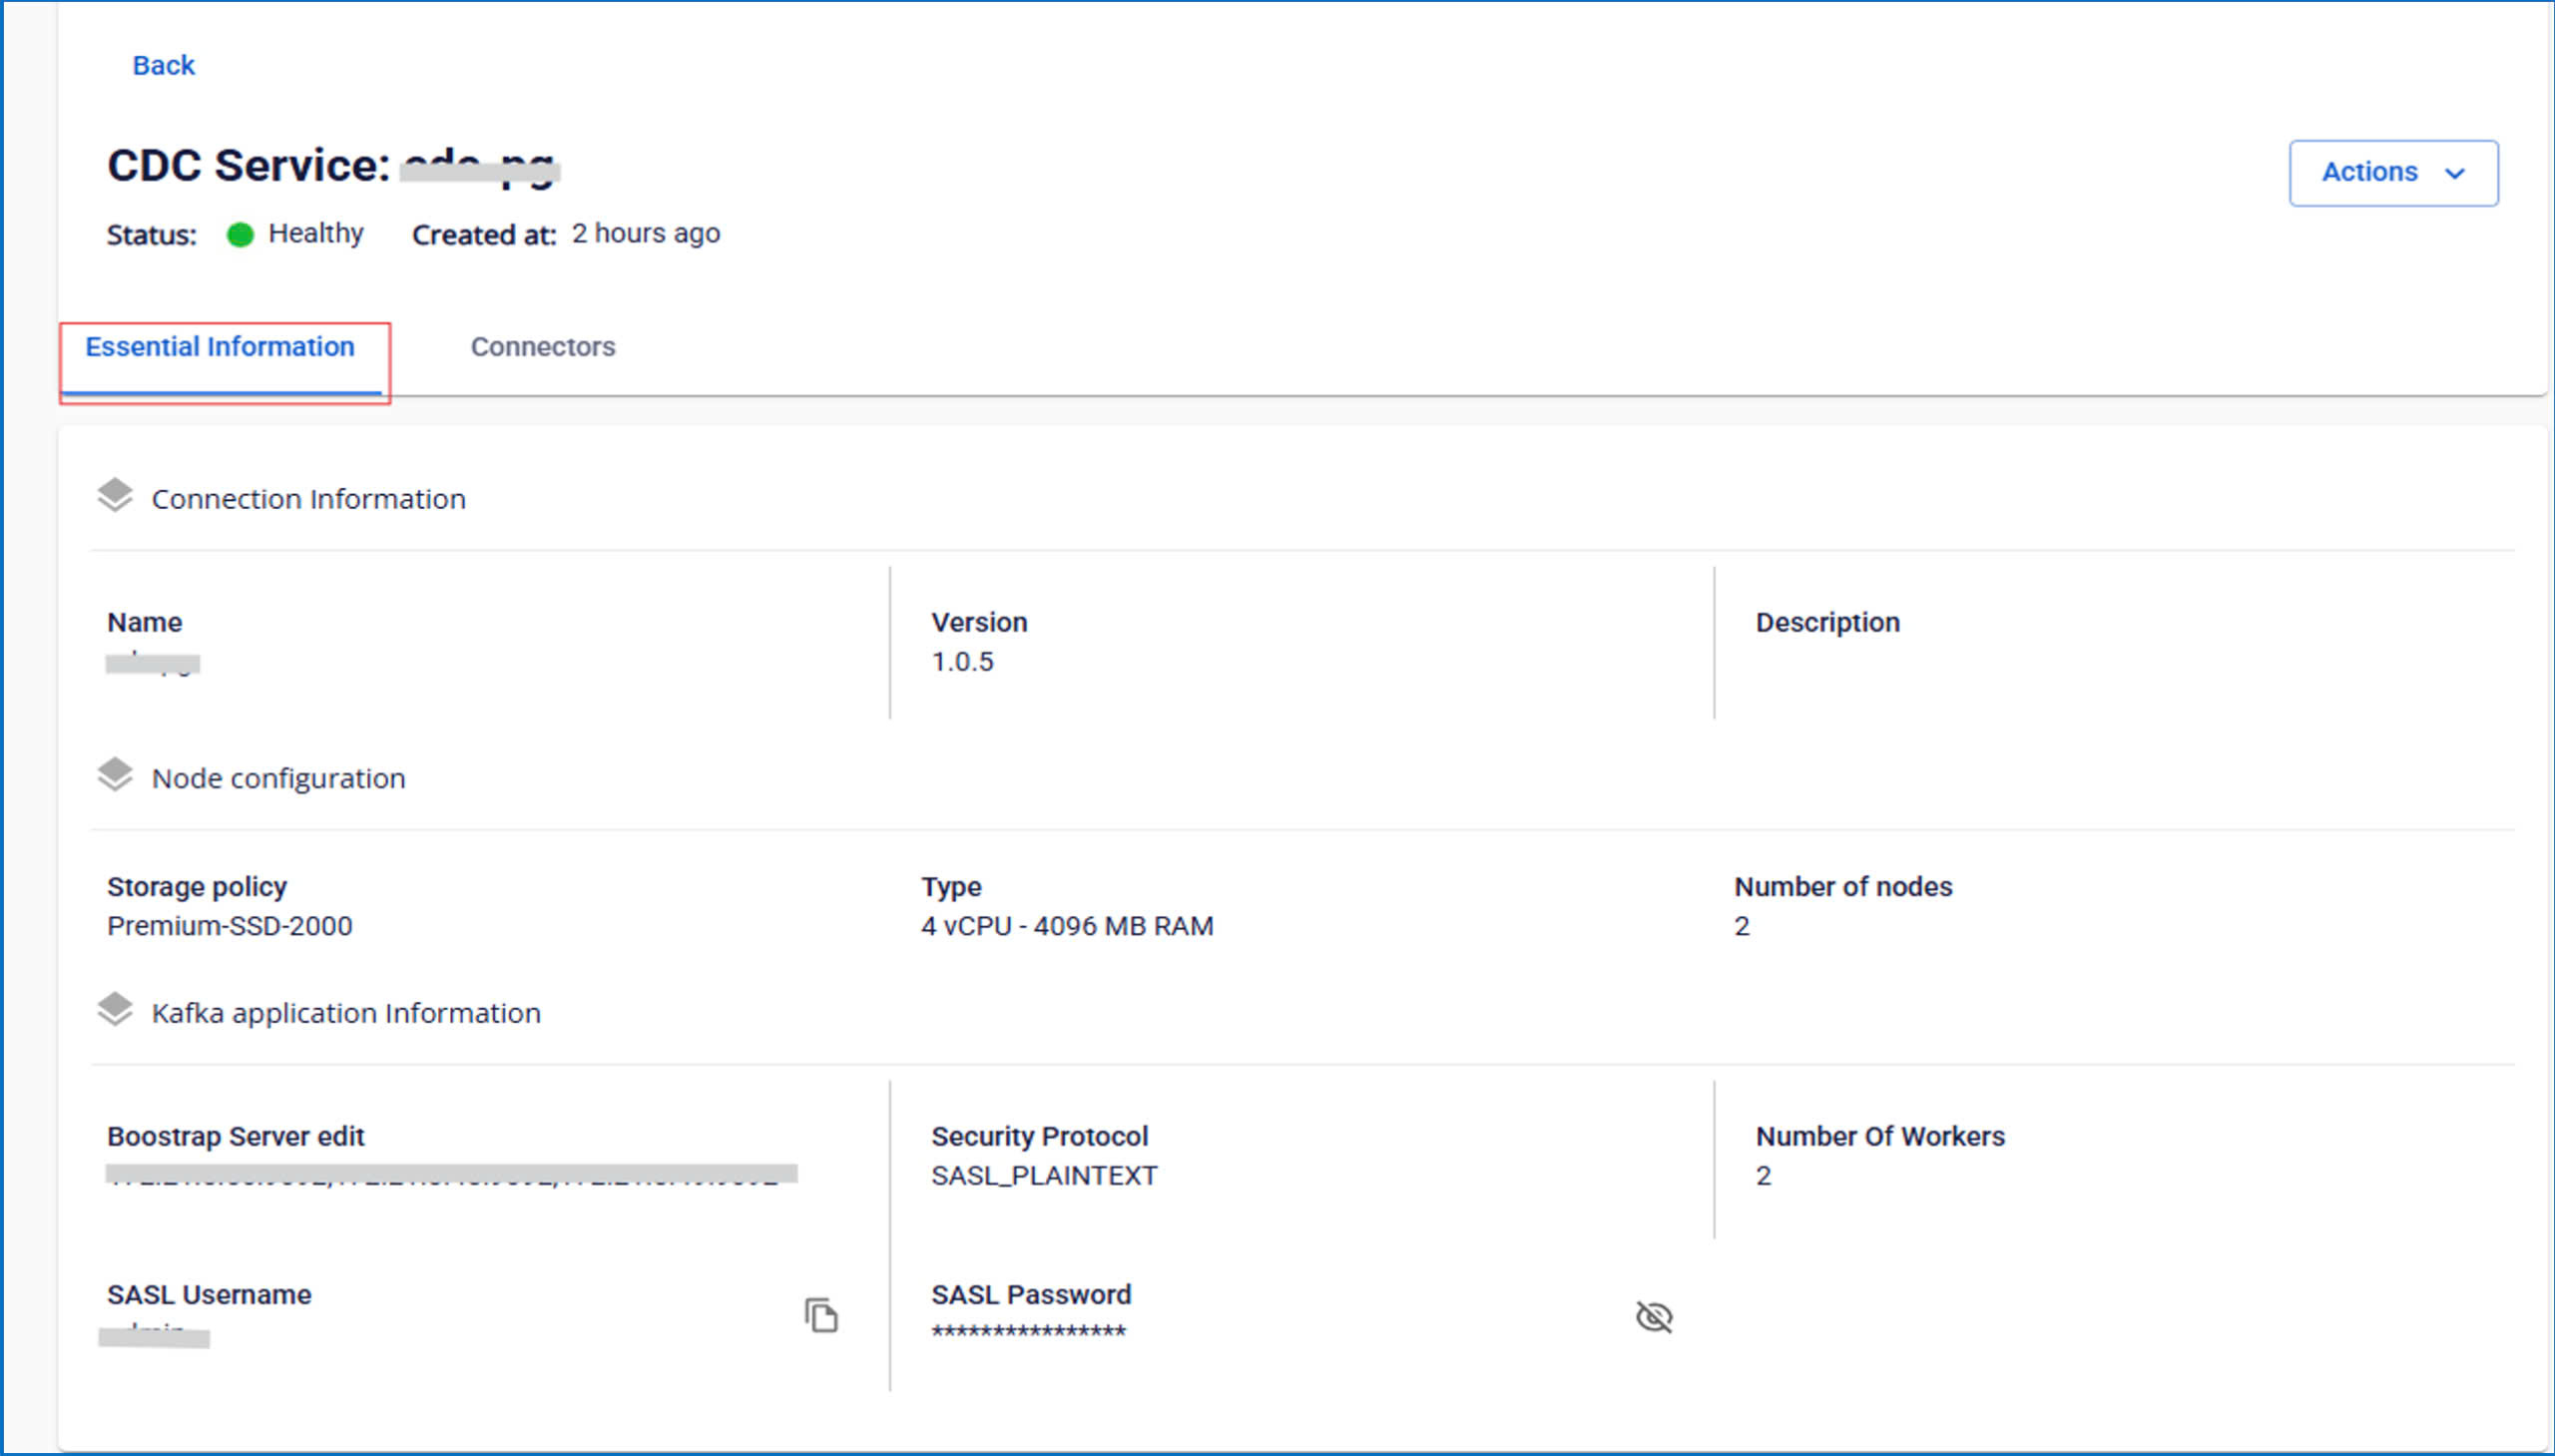The image size is (2555, 1456).
Task: Click the Created at label
Action: [x=484, y=235]
